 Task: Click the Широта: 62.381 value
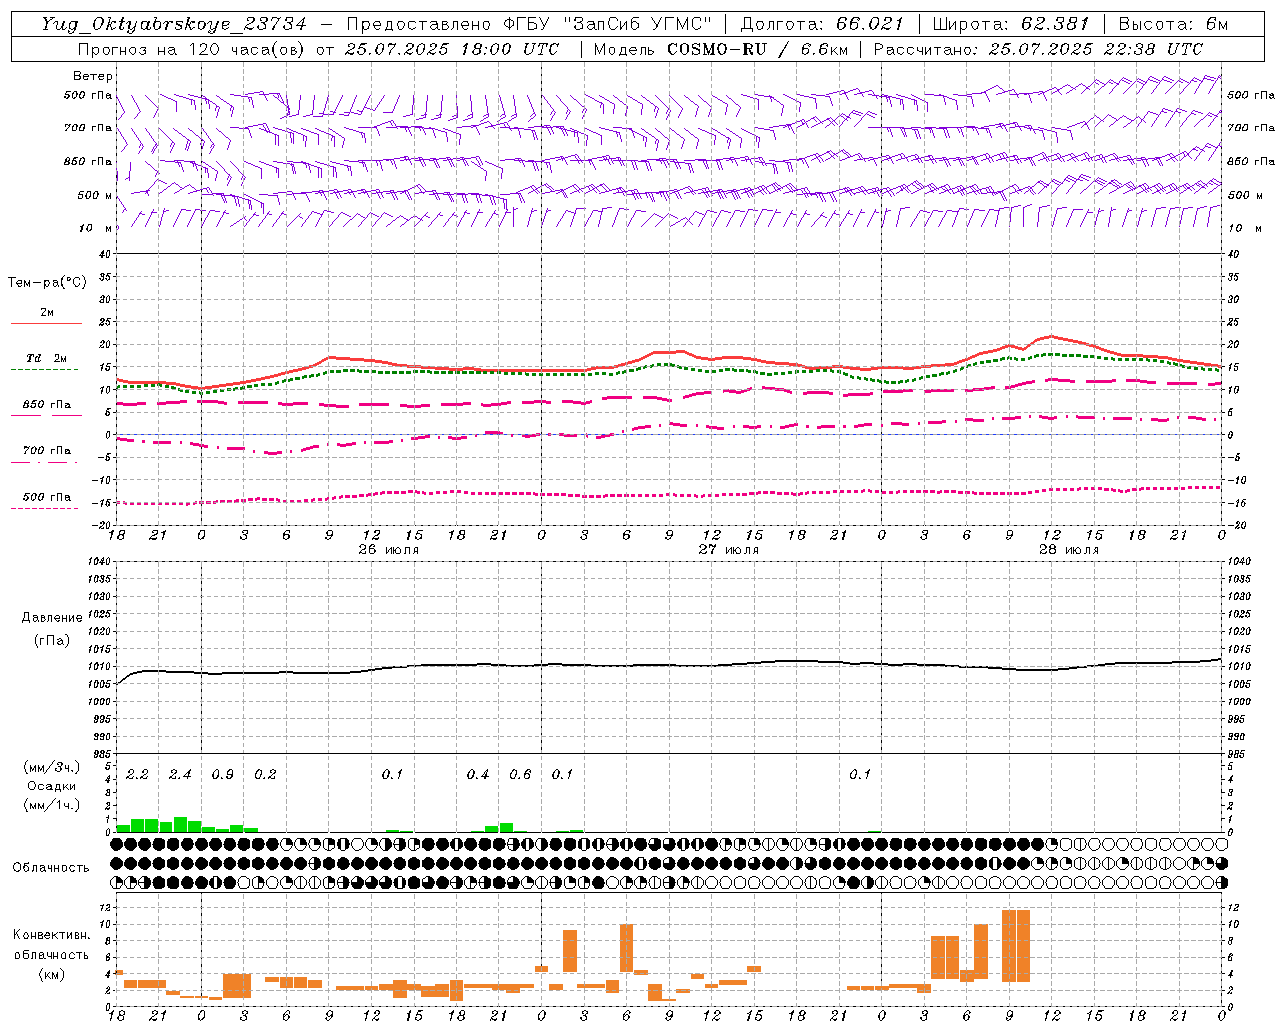[1010, 24]
